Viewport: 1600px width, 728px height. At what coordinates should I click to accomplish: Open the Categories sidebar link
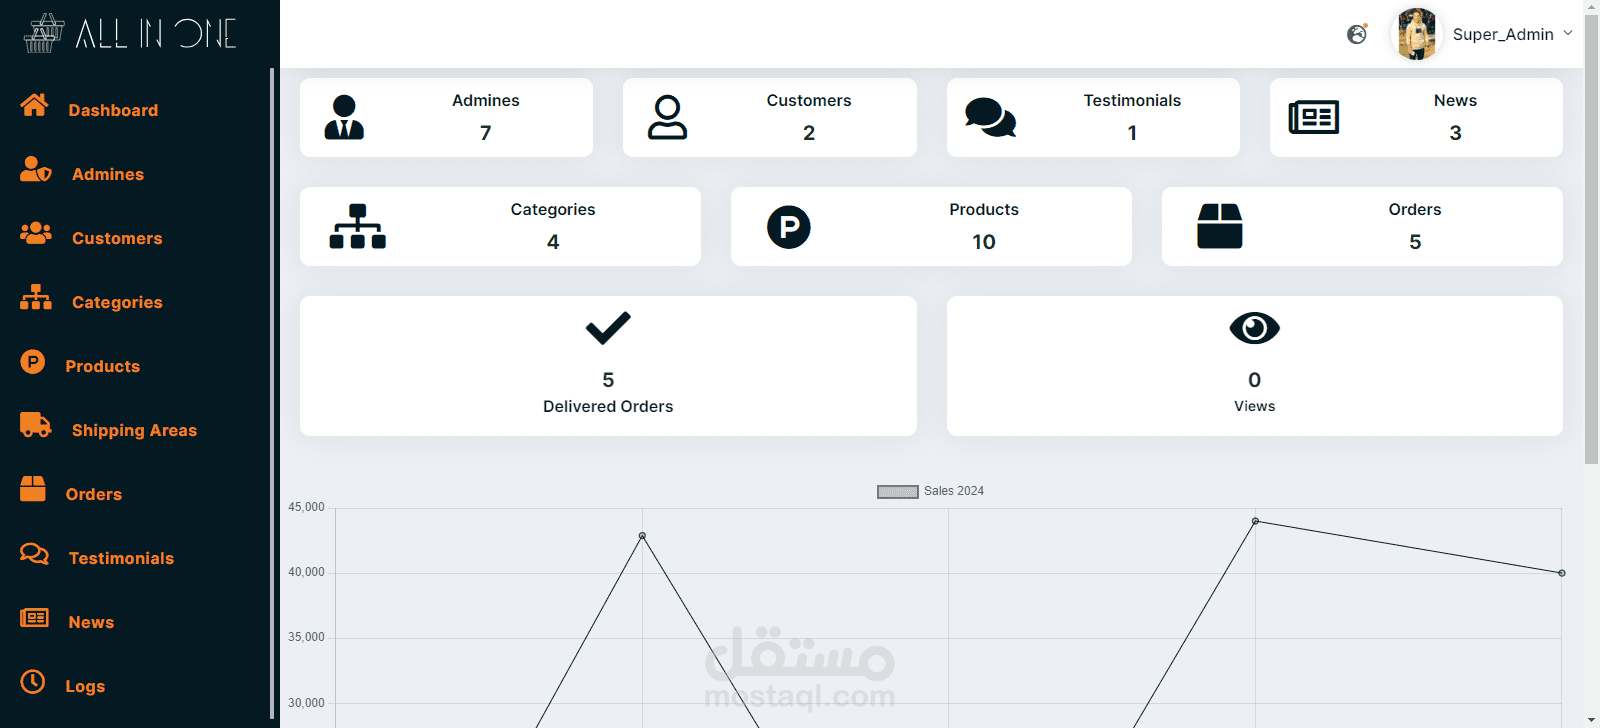[117, 302]
